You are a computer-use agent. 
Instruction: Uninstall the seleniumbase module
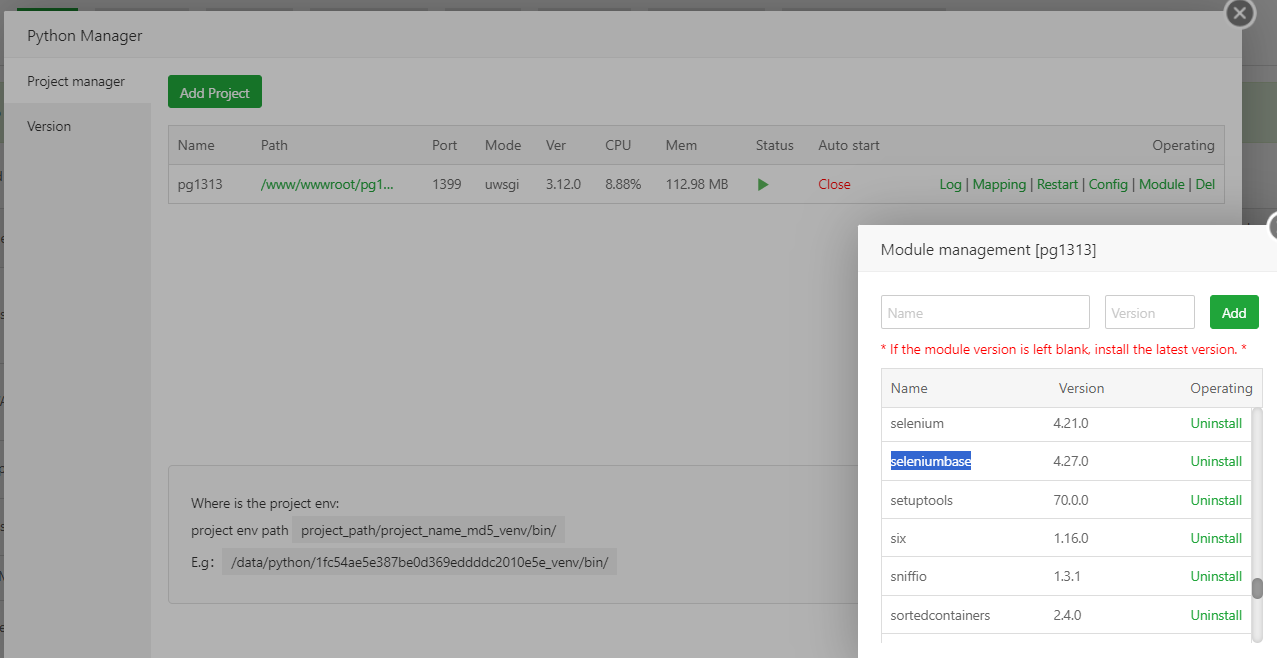click(x=1216, y=462)
